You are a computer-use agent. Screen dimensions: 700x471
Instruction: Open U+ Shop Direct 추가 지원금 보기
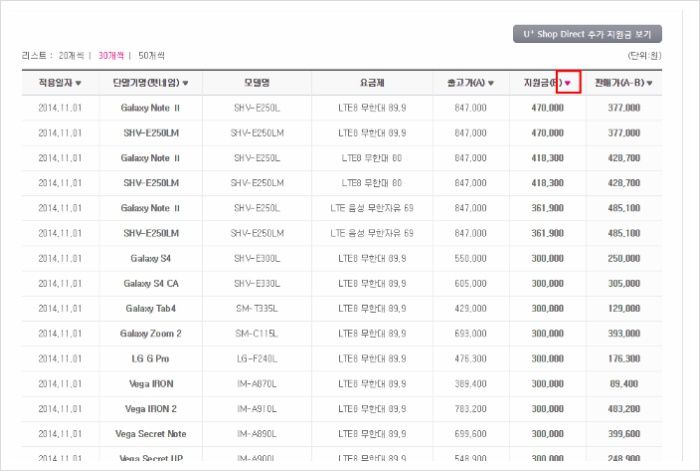pos(587,34)
